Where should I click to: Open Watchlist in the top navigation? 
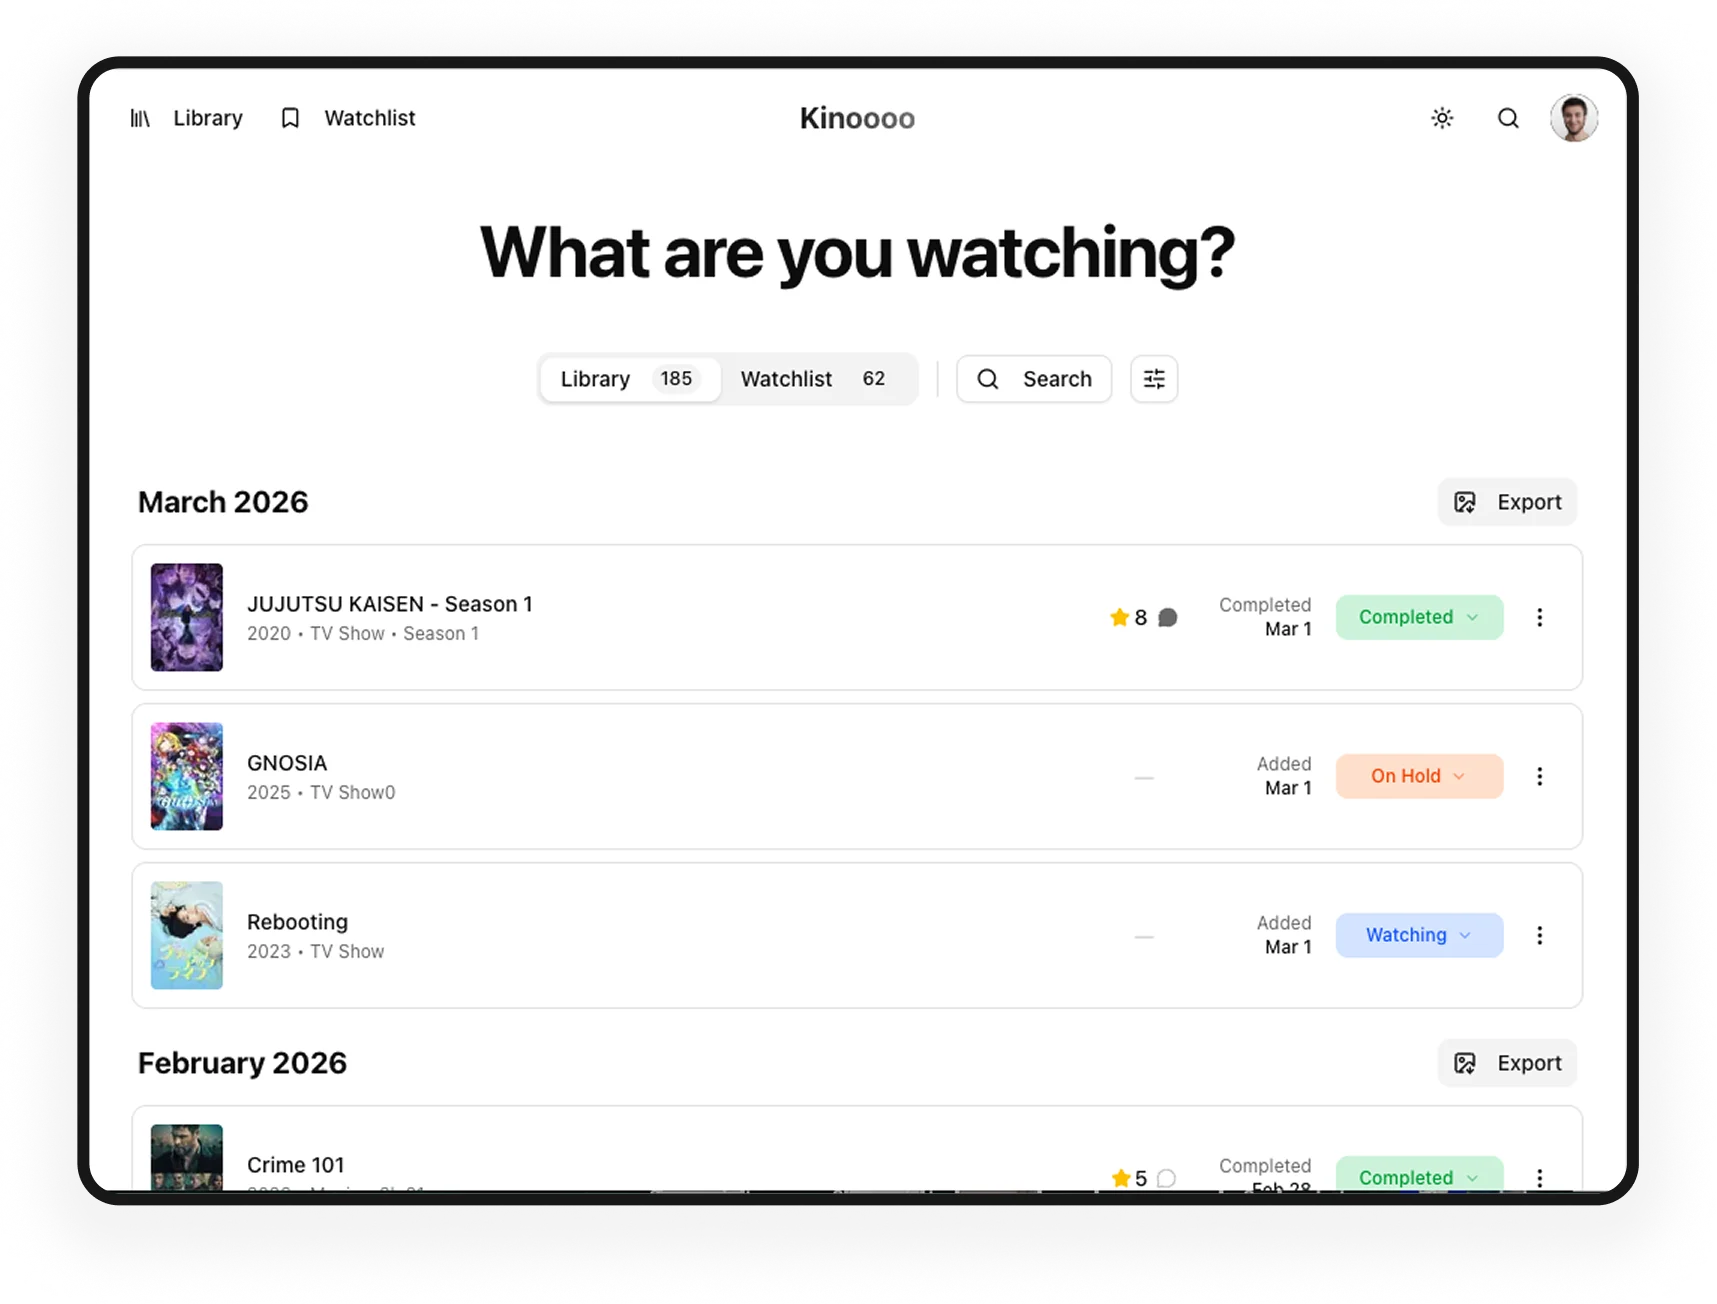click(348, 118)
